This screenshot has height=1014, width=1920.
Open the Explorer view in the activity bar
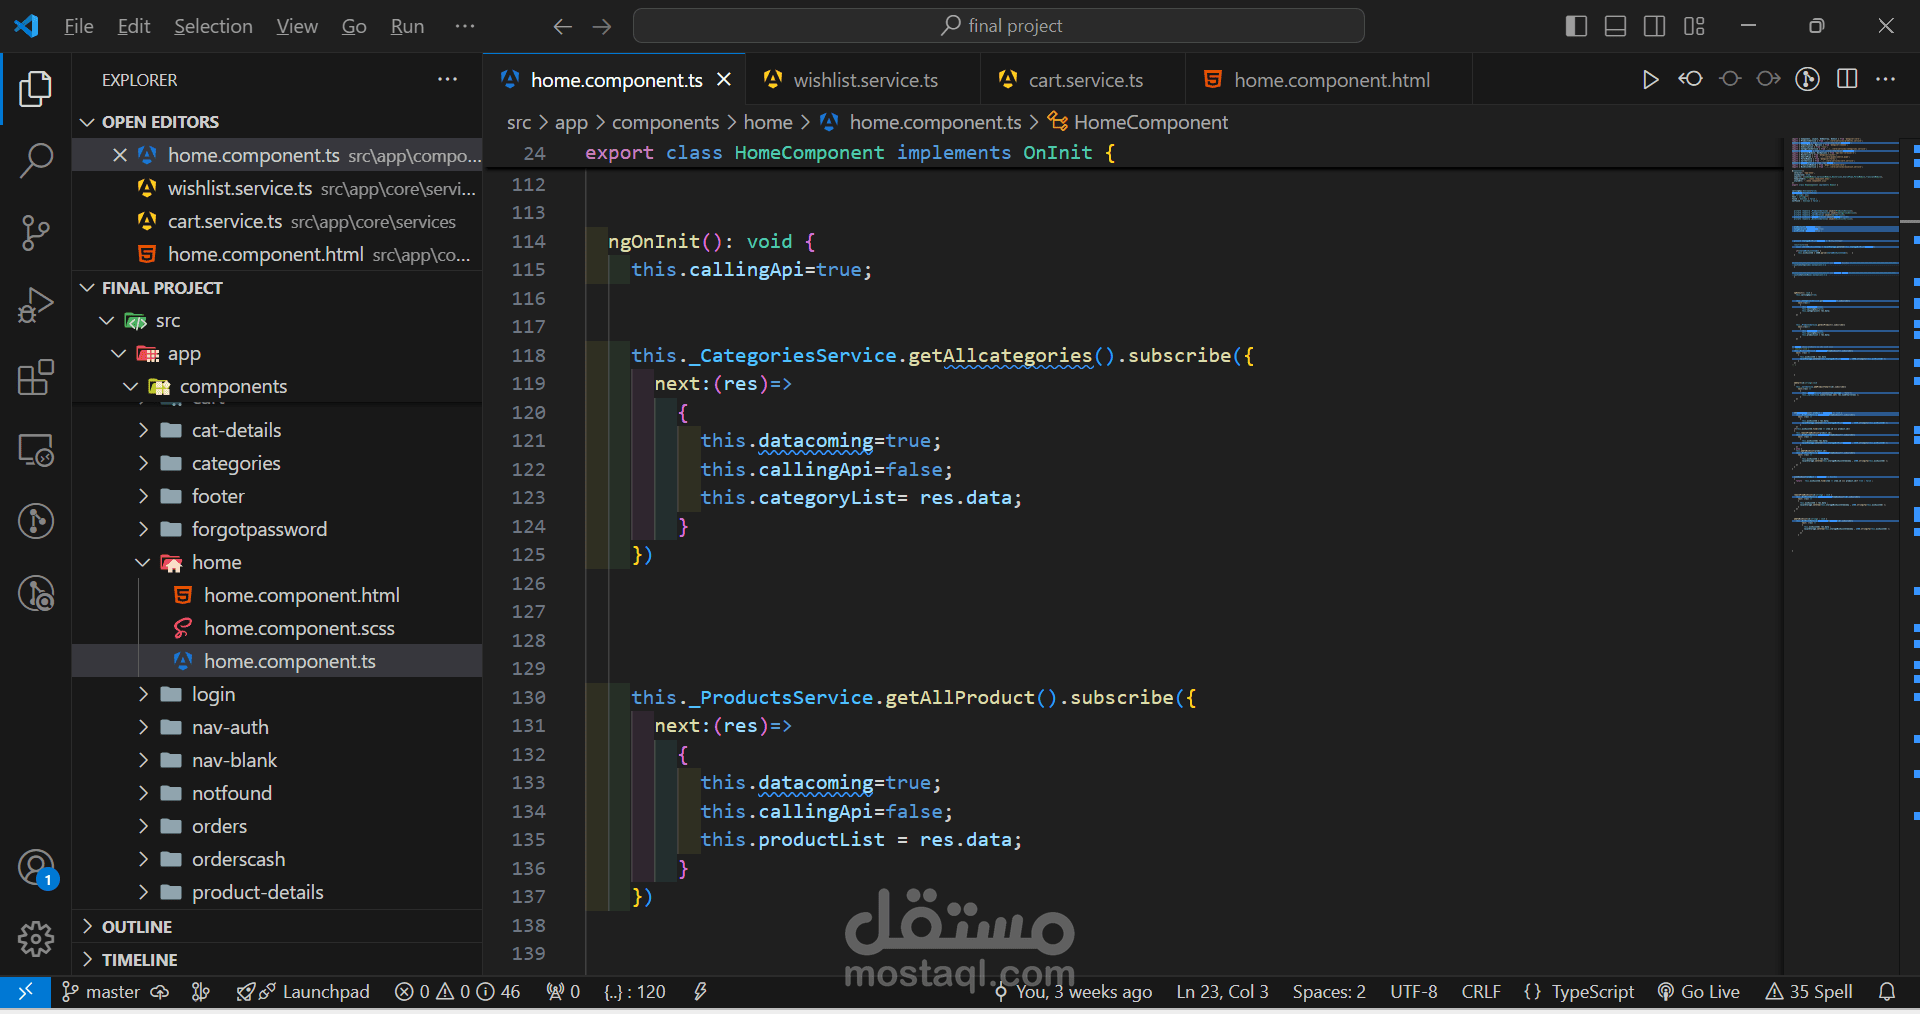[x=36, y=89]
